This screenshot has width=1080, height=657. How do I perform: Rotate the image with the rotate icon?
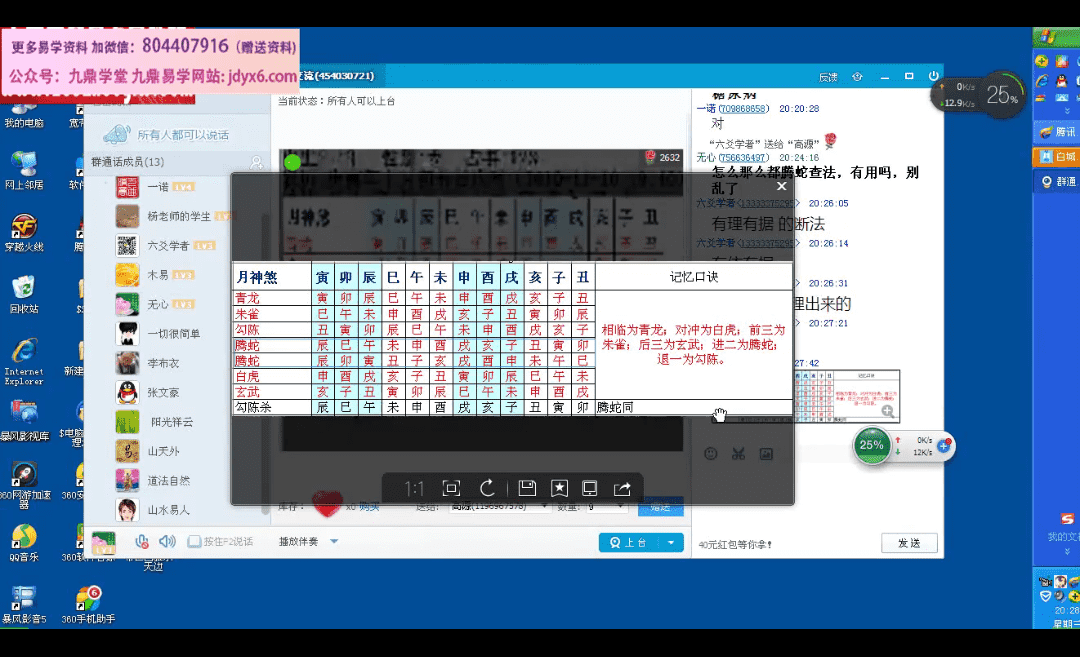coord(487,488)
